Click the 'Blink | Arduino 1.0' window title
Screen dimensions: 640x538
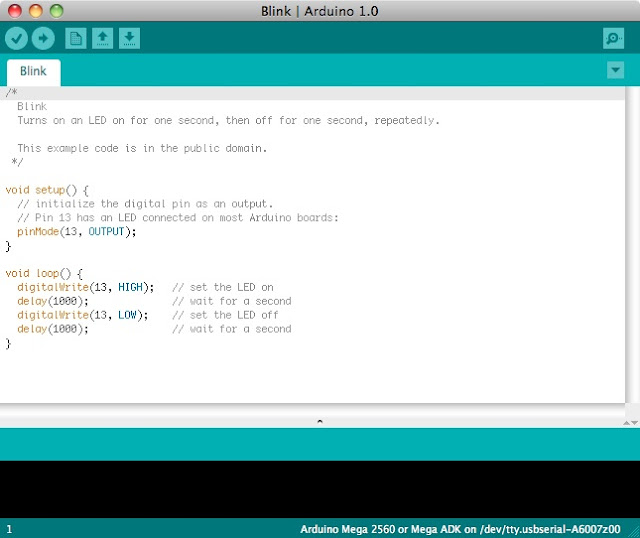[x=320, y=11]
